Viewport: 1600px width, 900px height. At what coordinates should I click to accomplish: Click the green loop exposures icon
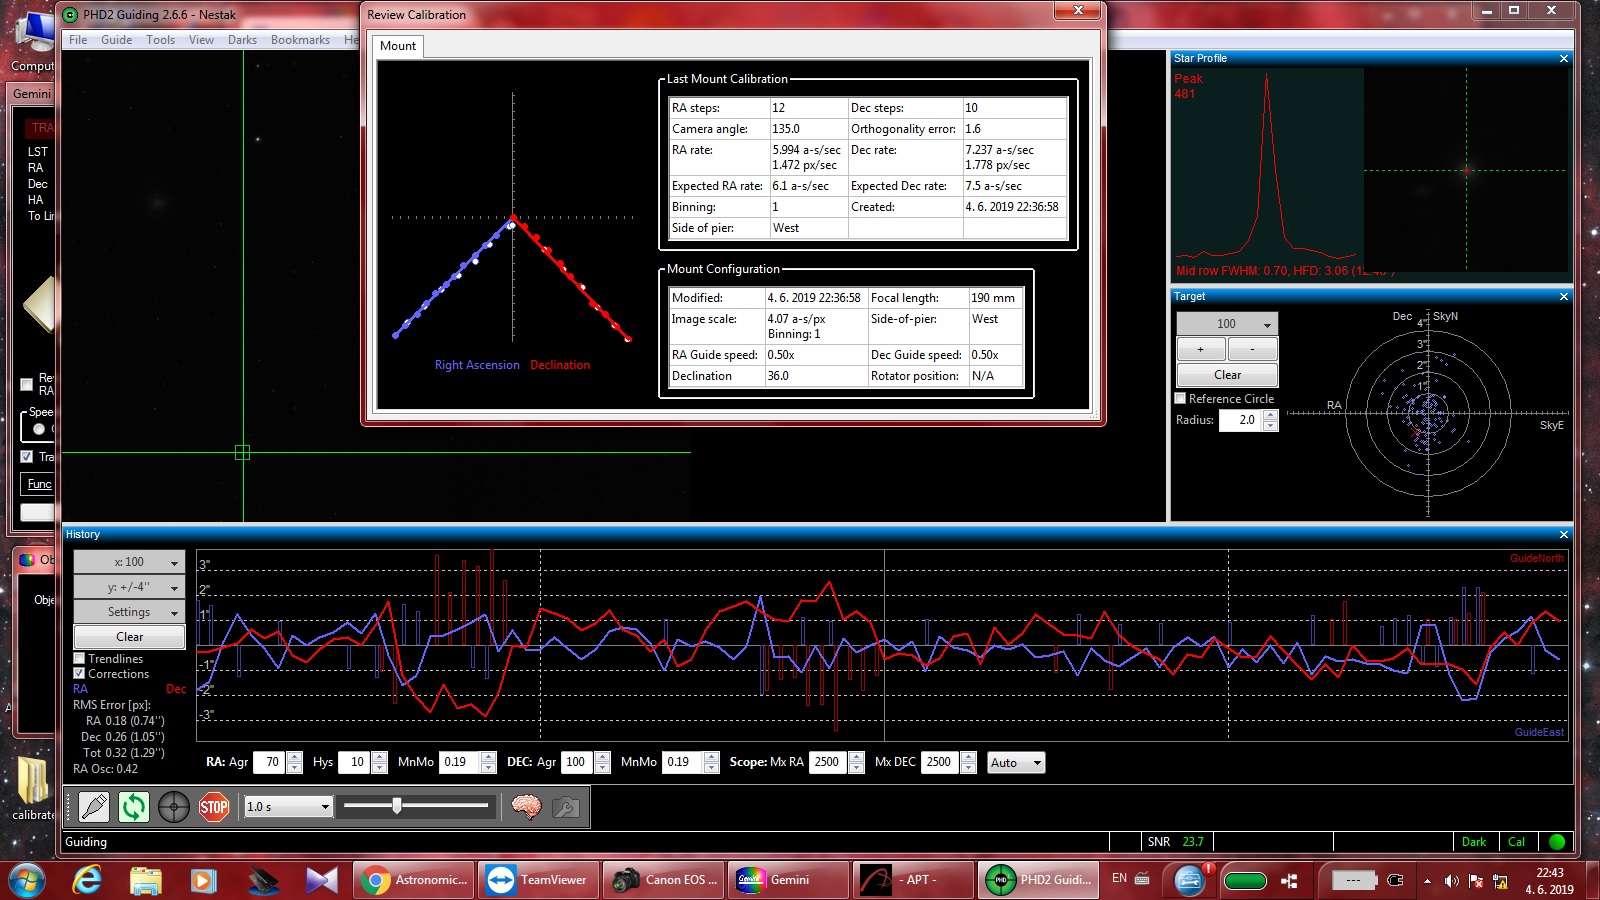click(x=133, y=807)
